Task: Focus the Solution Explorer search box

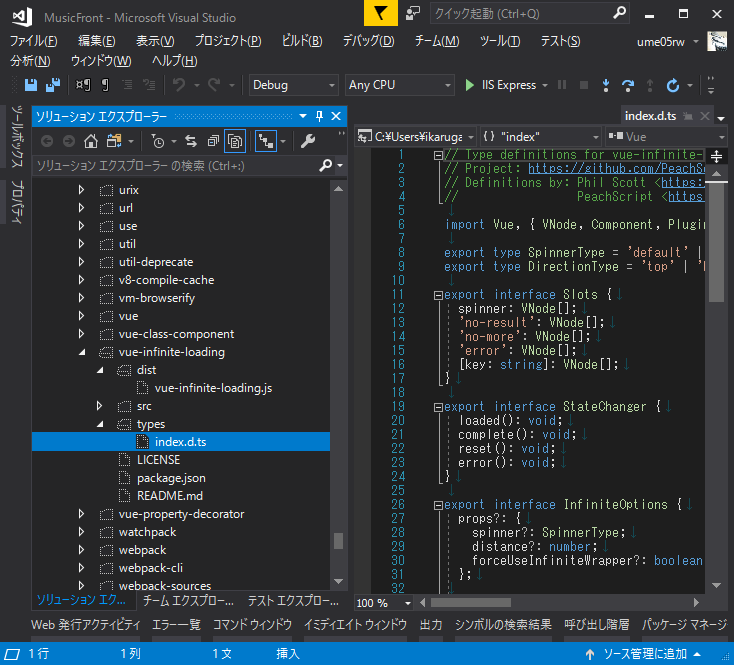Action: point(177,166)
